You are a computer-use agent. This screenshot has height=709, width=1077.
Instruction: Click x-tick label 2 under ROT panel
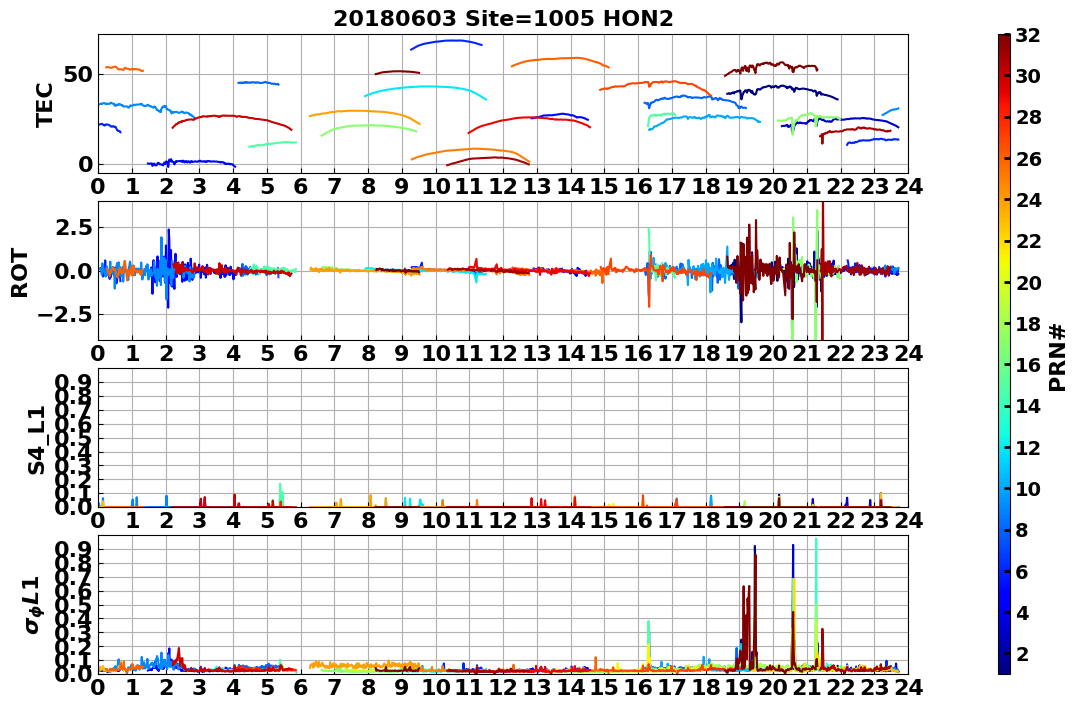pos(166,353)
